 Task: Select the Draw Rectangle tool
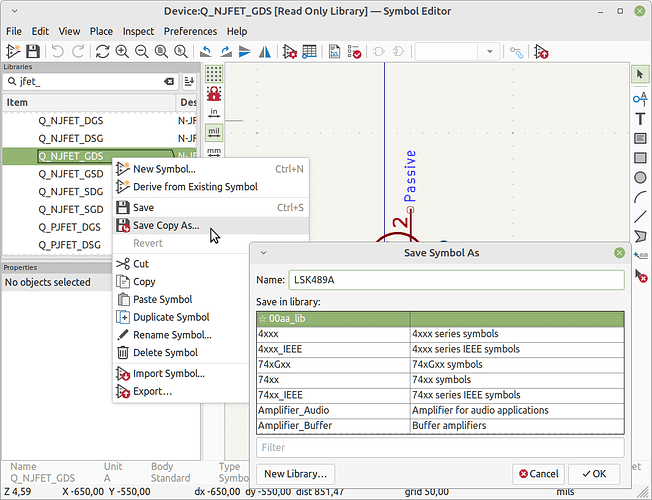(640, 158)
